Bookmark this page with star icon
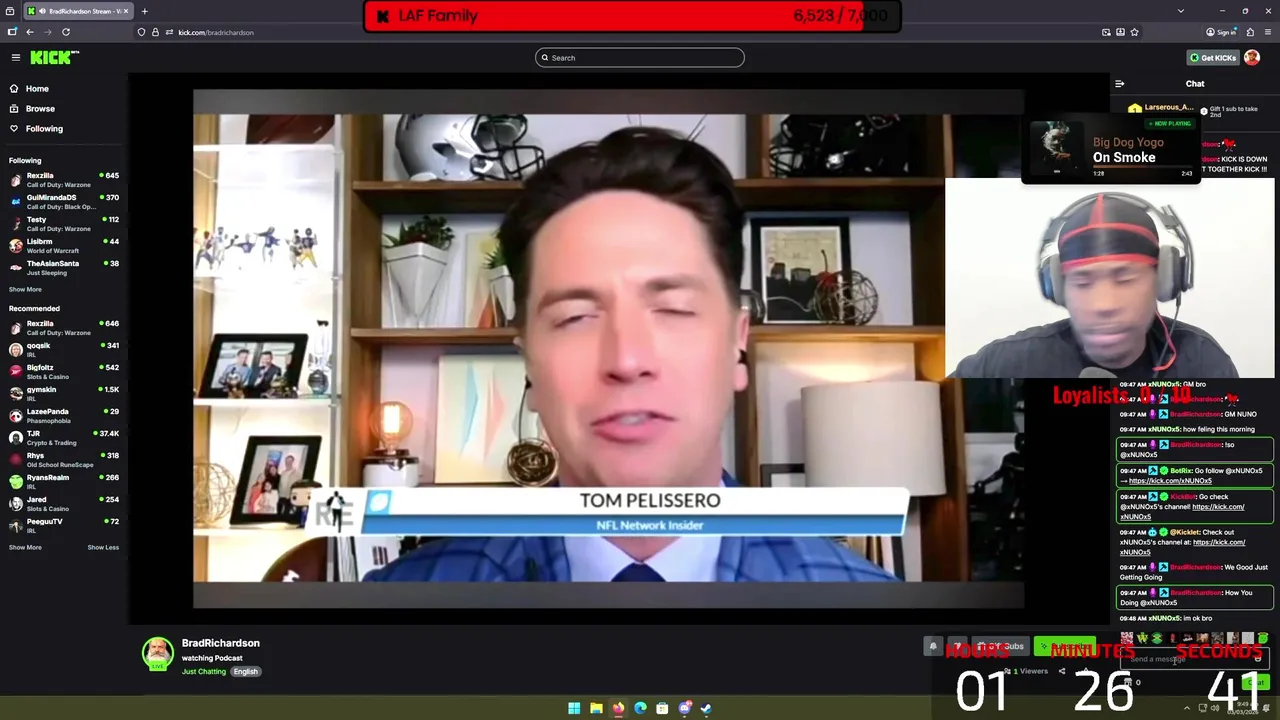Viewport: 1280px width, 720px height. point(1134,32)
